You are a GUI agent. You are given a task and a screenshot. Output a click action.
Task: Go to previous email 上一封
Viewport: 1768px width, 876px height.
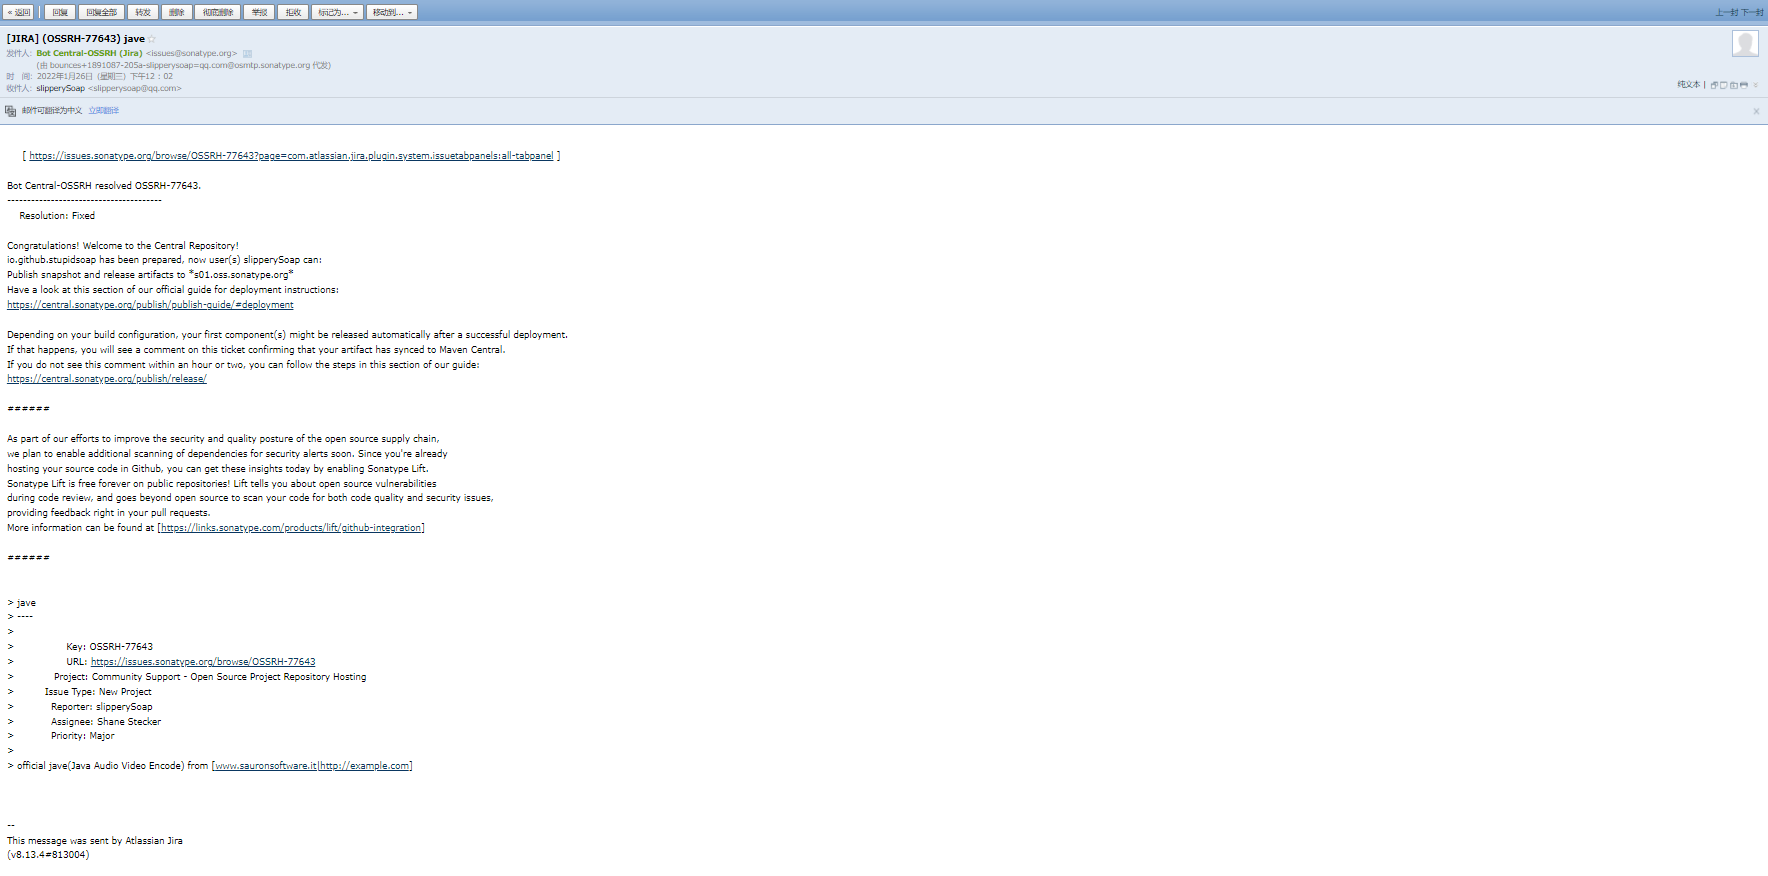click(x=1727, y=12)
